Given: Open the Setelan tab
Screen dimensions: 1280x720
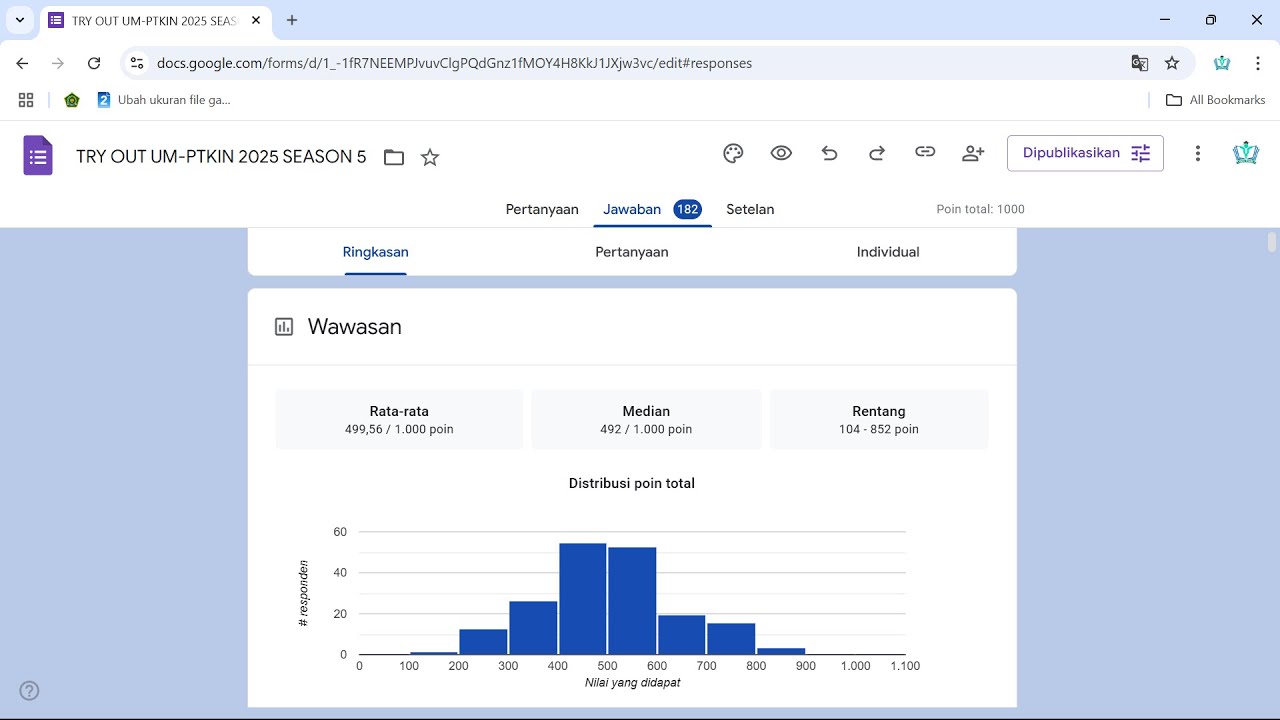Looking at the screenshot, I should click(750, 209).
